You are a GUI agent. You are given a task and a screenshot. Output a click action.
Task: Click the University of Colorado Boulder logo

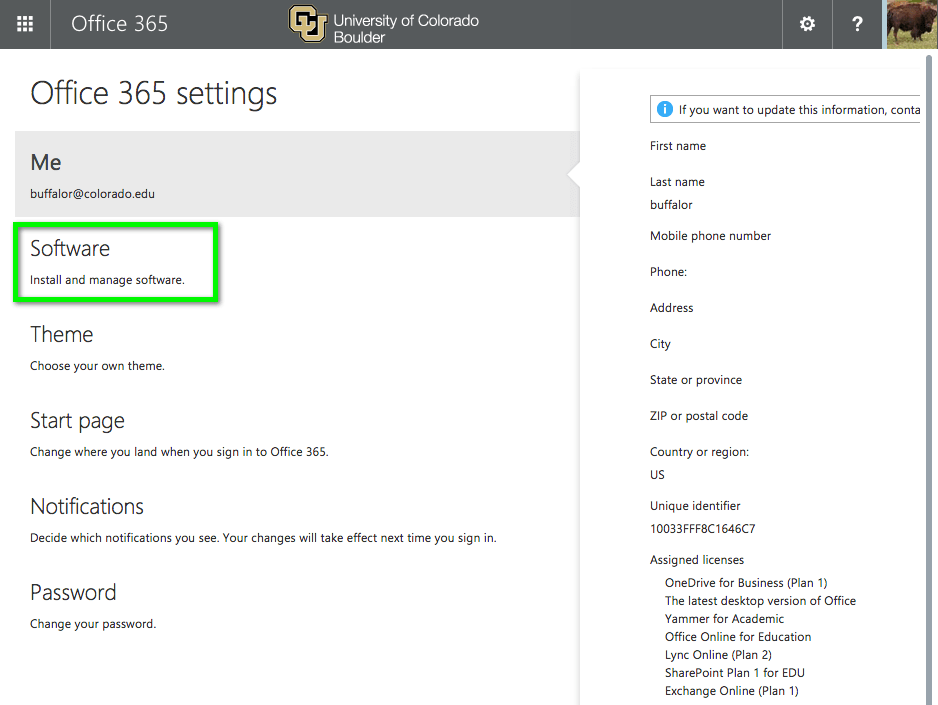(x=383, y=25)
